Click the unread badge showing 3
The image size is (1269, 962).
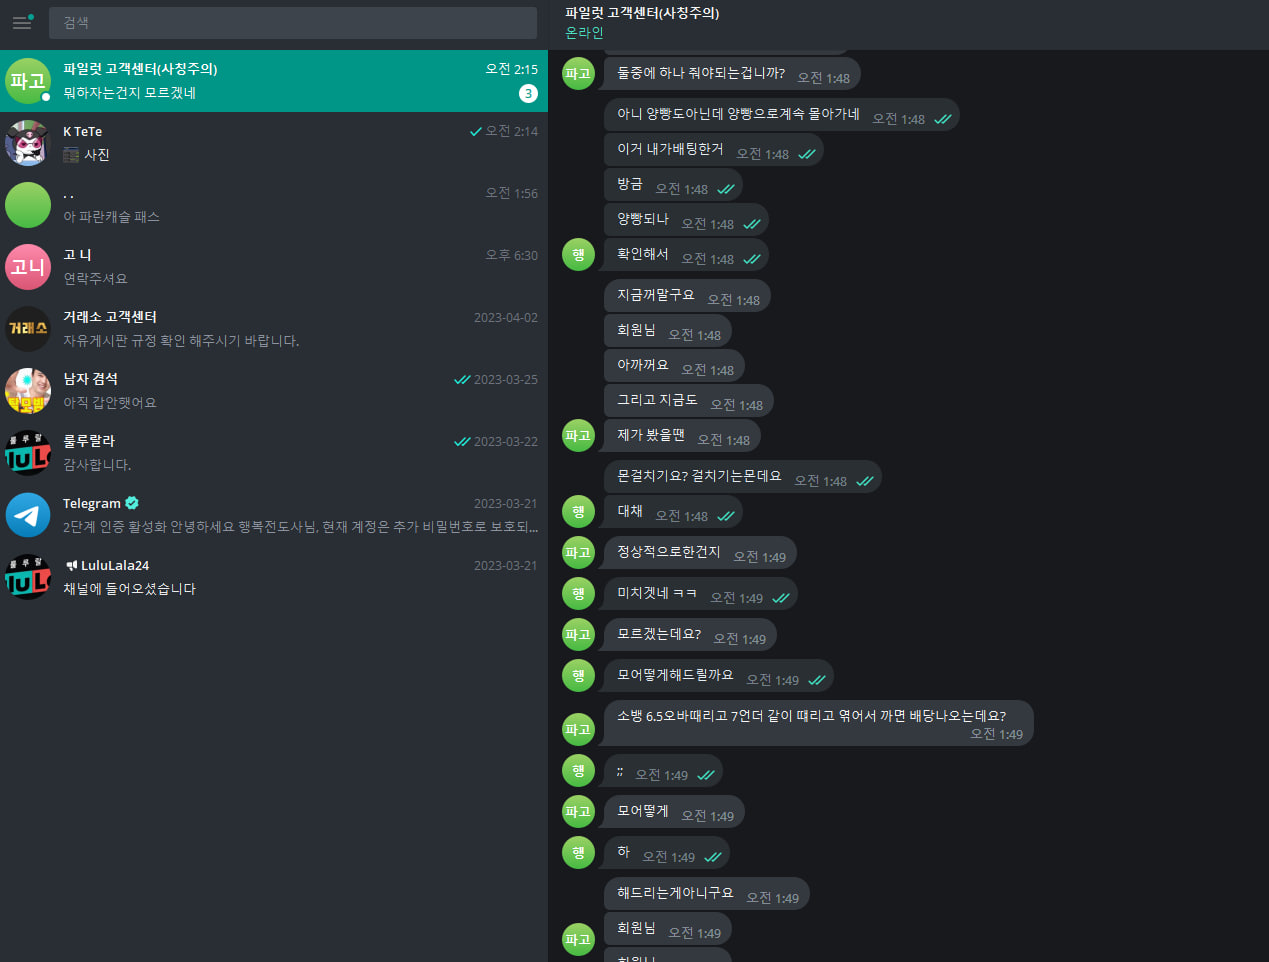(x=528, y=93)
